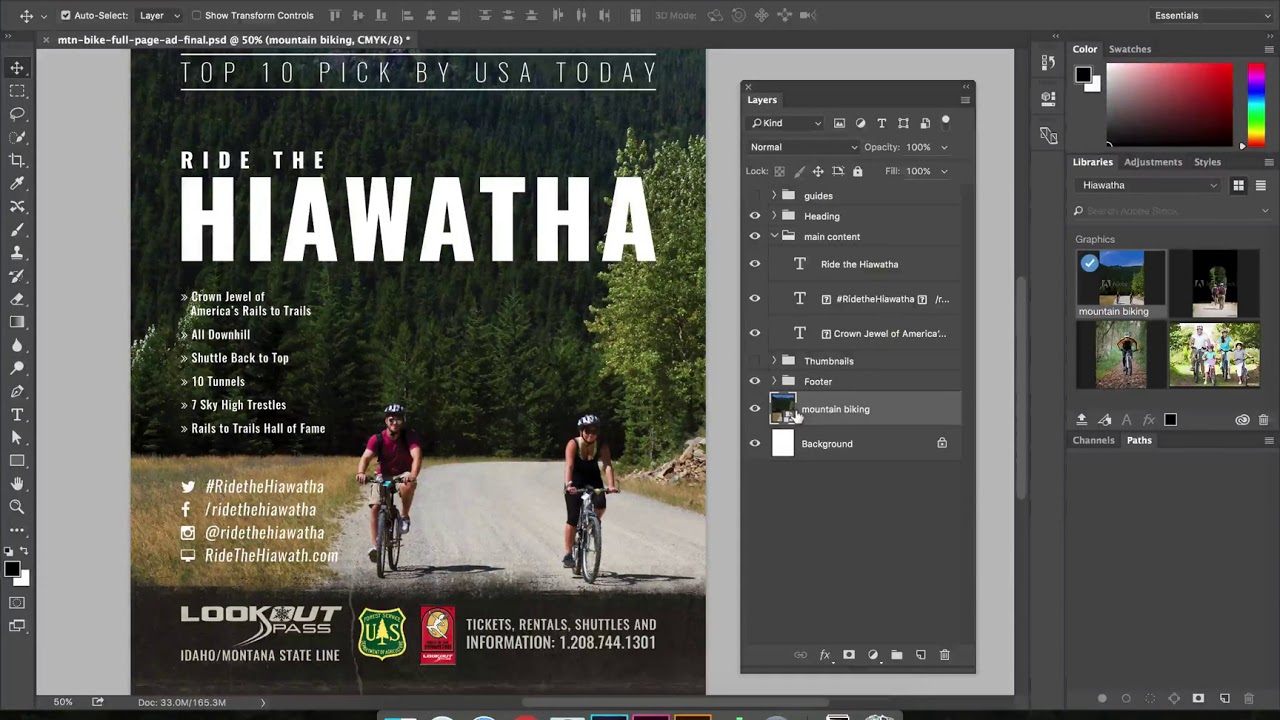Image resolution: width=1280 pixels, height=720 pixels.
Task: Switch to the Swatches tab
Action: [1130, 49]
